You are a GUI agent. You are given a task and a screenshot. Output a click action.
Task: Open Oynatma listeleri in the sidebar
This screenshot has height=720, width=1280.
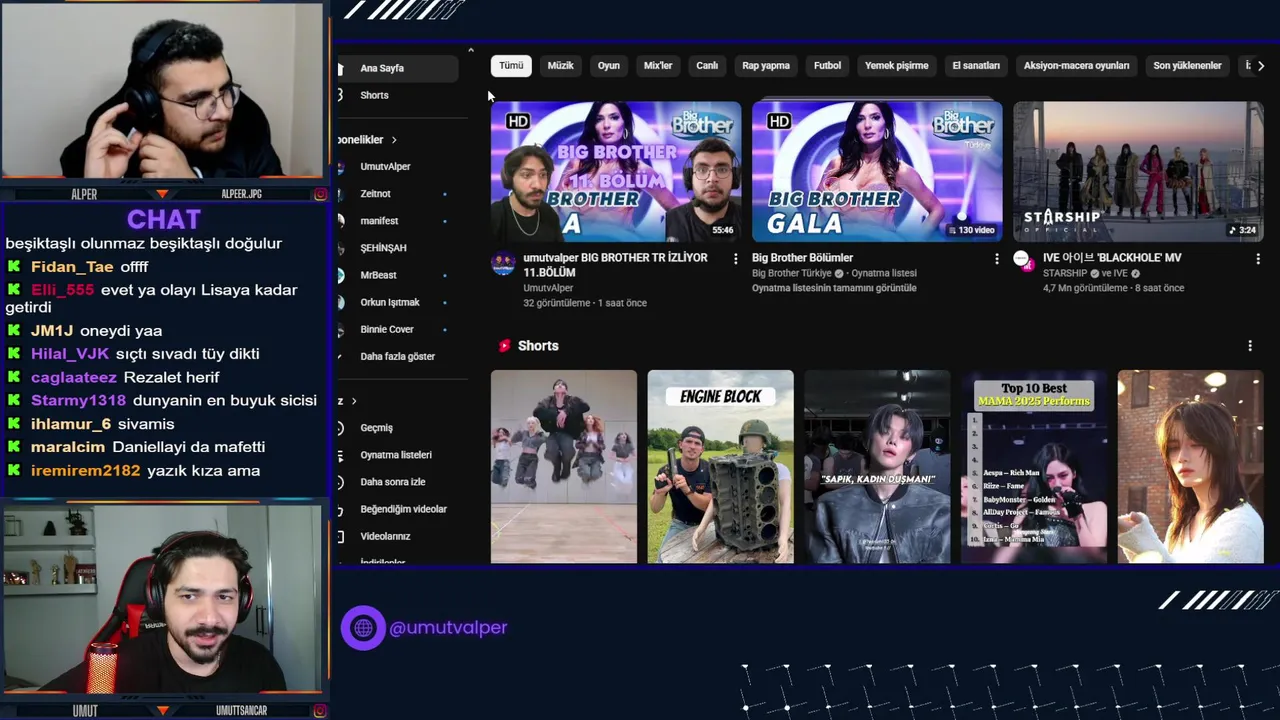396,455
